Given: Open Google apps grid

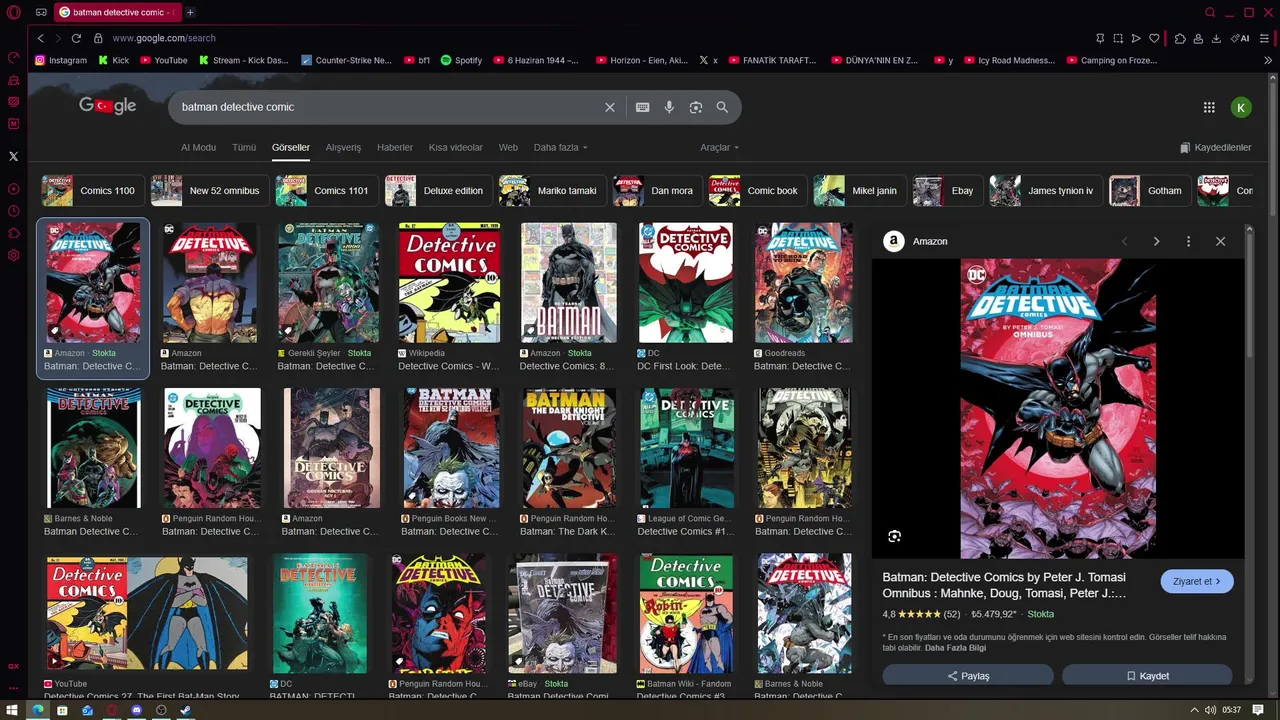Looking at the screenshot, I should [1209, 107].
